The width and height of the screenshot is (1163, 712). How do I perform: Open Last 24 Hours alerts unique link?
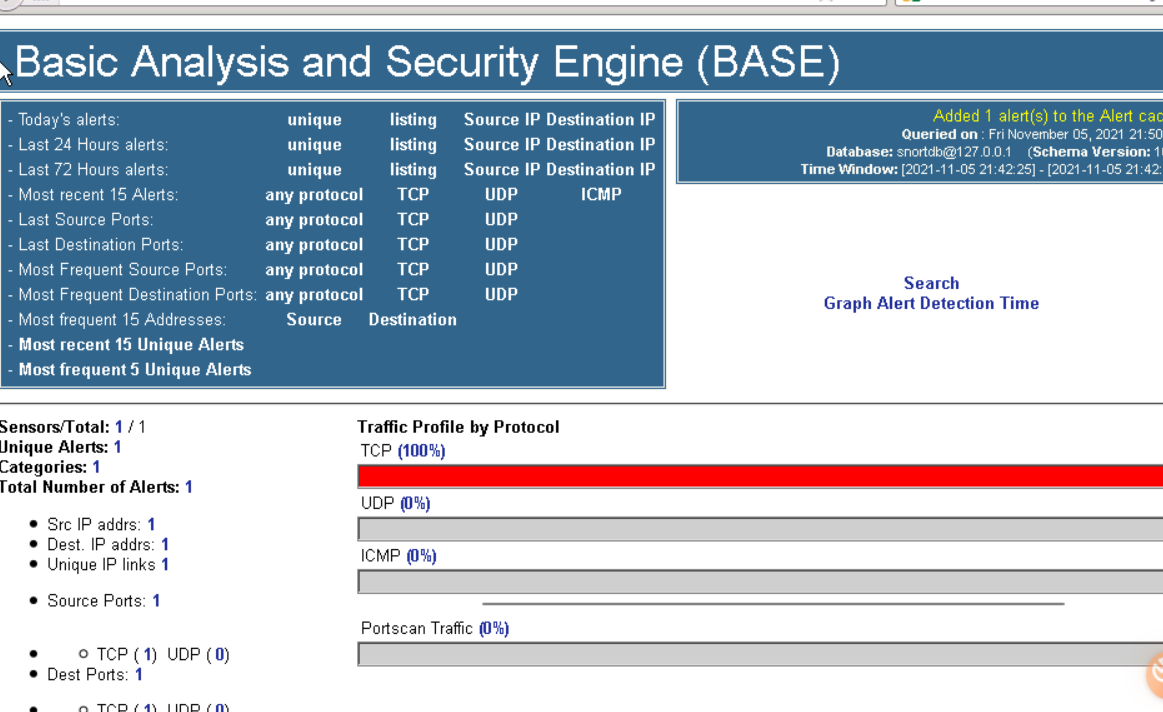point(314,145)
